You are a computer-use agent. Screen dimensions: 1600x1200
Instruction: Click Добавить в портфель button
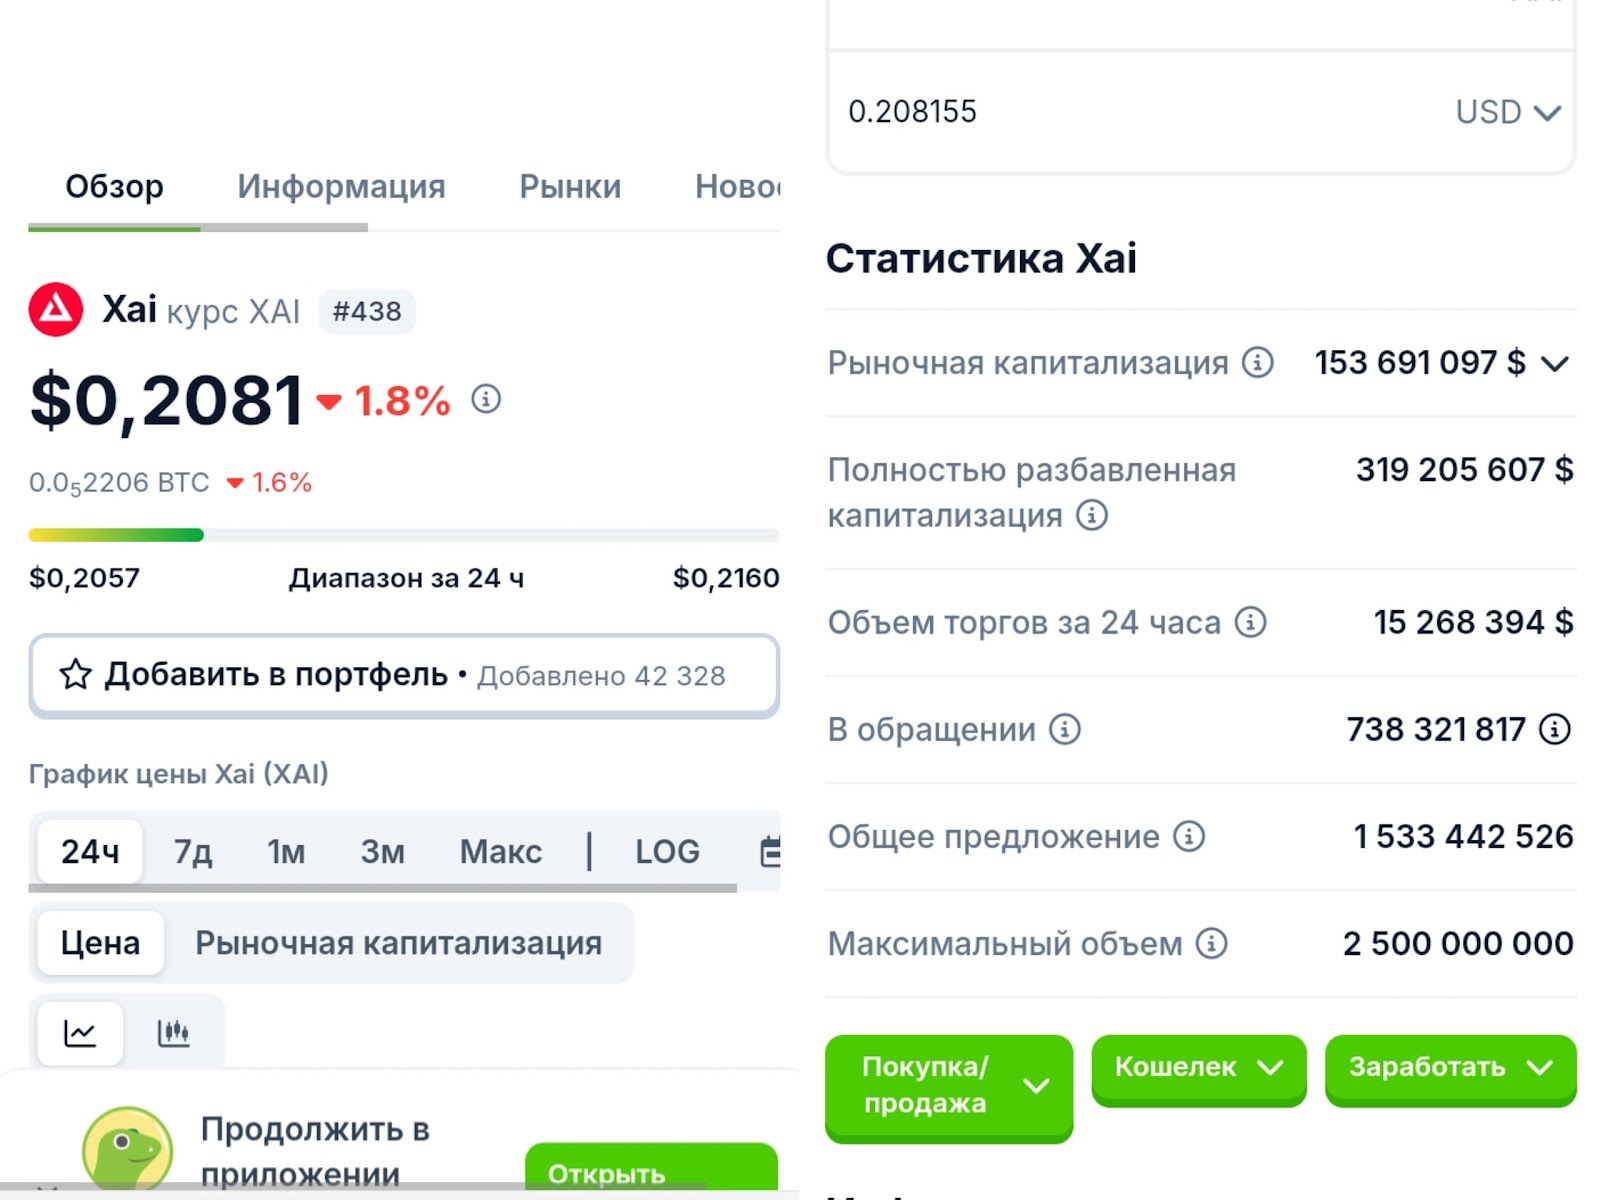404,675
